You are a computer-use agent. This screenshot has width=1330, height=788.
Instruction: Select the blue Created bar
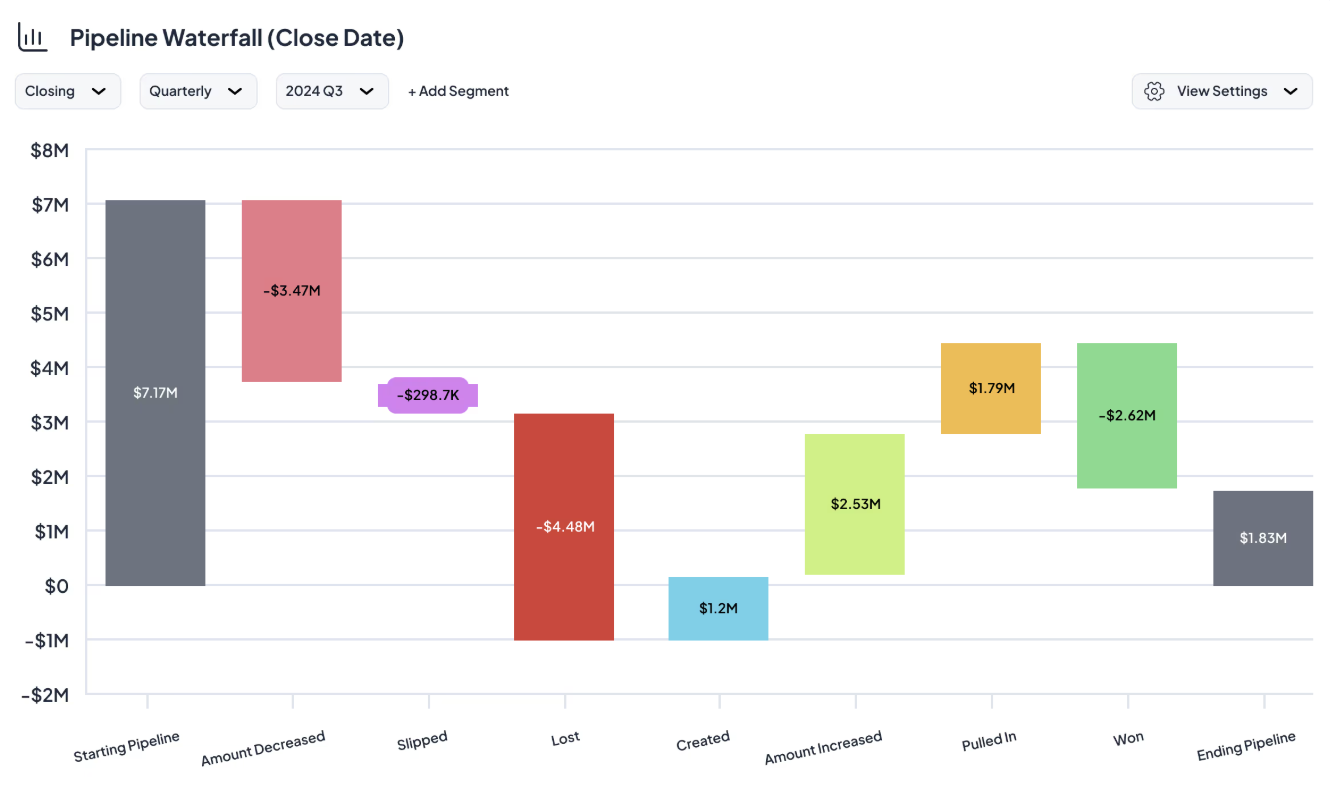tap(718, 607)
